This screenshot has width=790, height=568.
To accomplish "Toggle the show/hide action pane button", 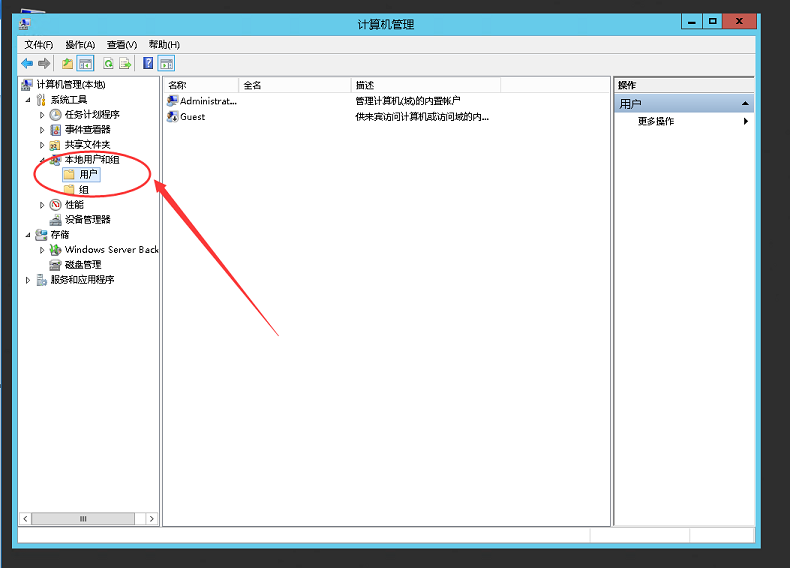I will pos(166,64).
